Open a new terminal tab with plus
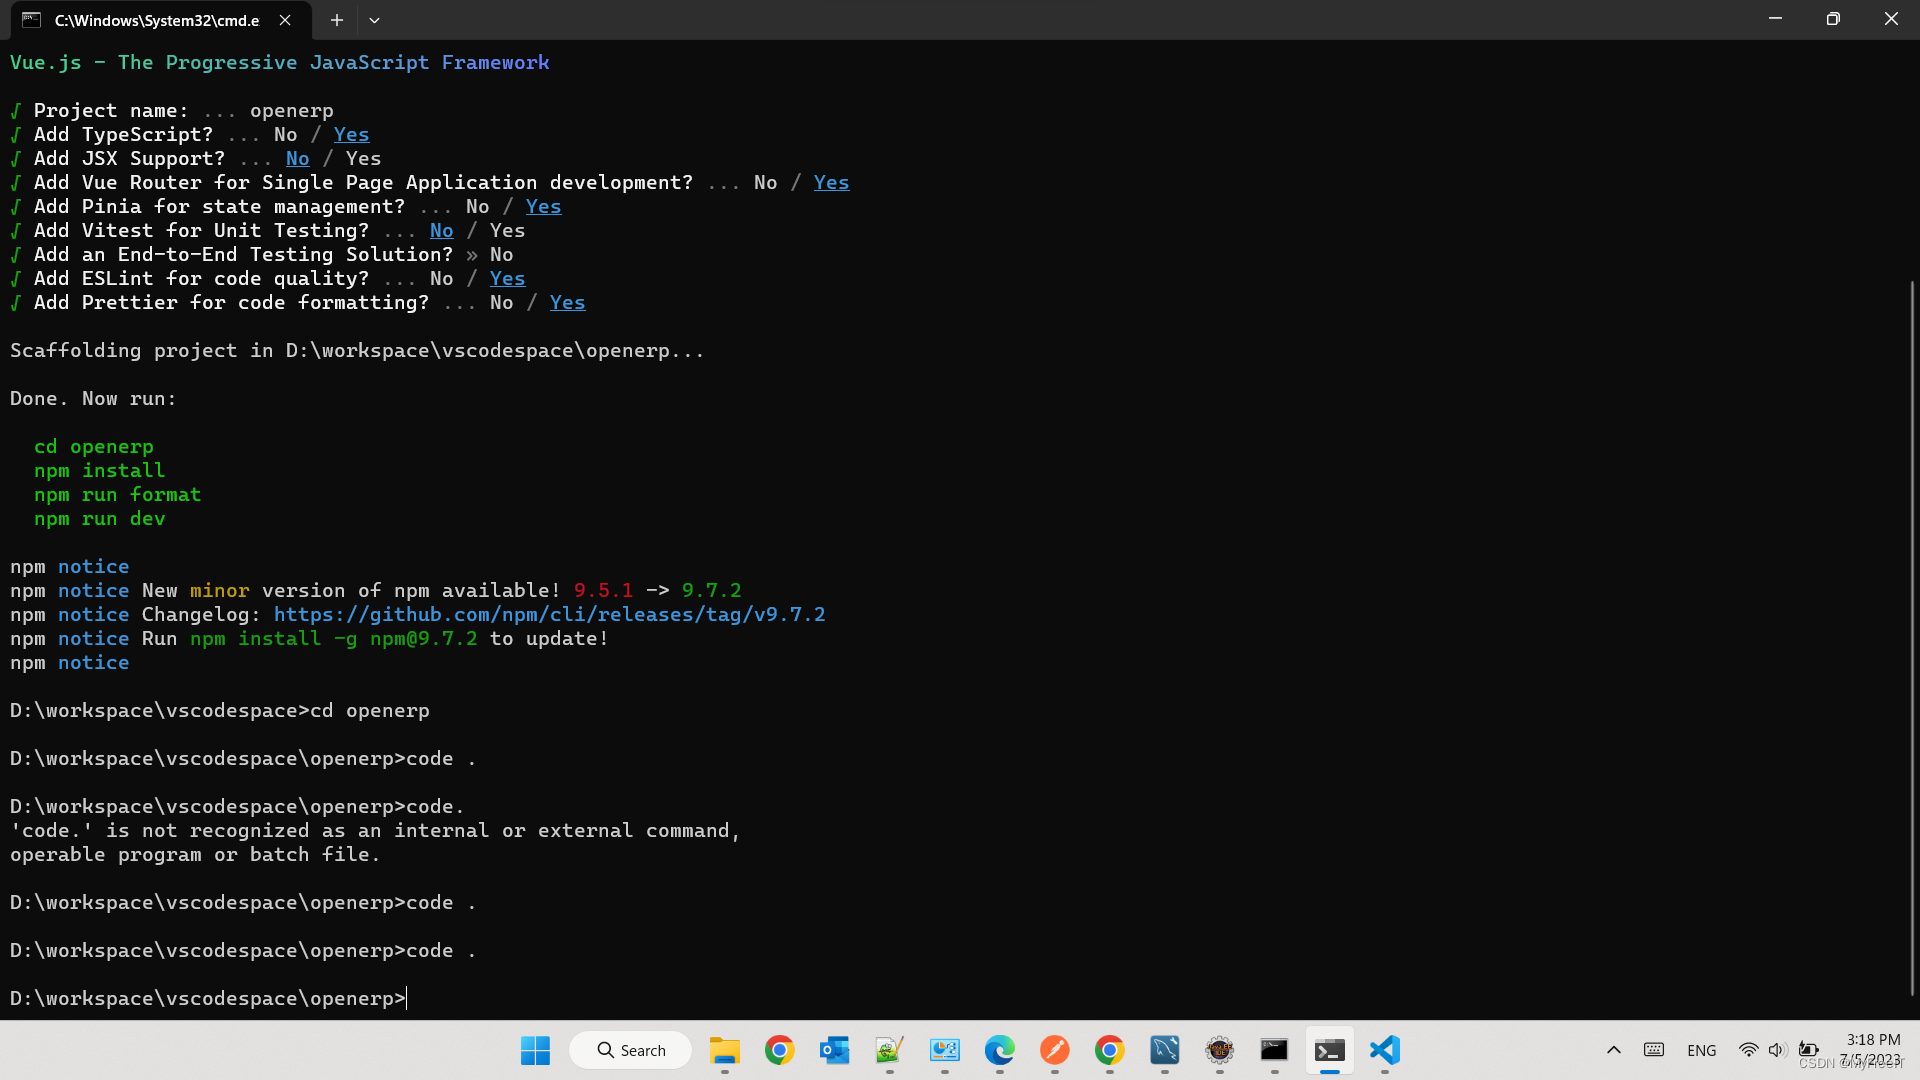This screenshot has width=1920, height=1080. pyautogui.click(x=337, y=20)
